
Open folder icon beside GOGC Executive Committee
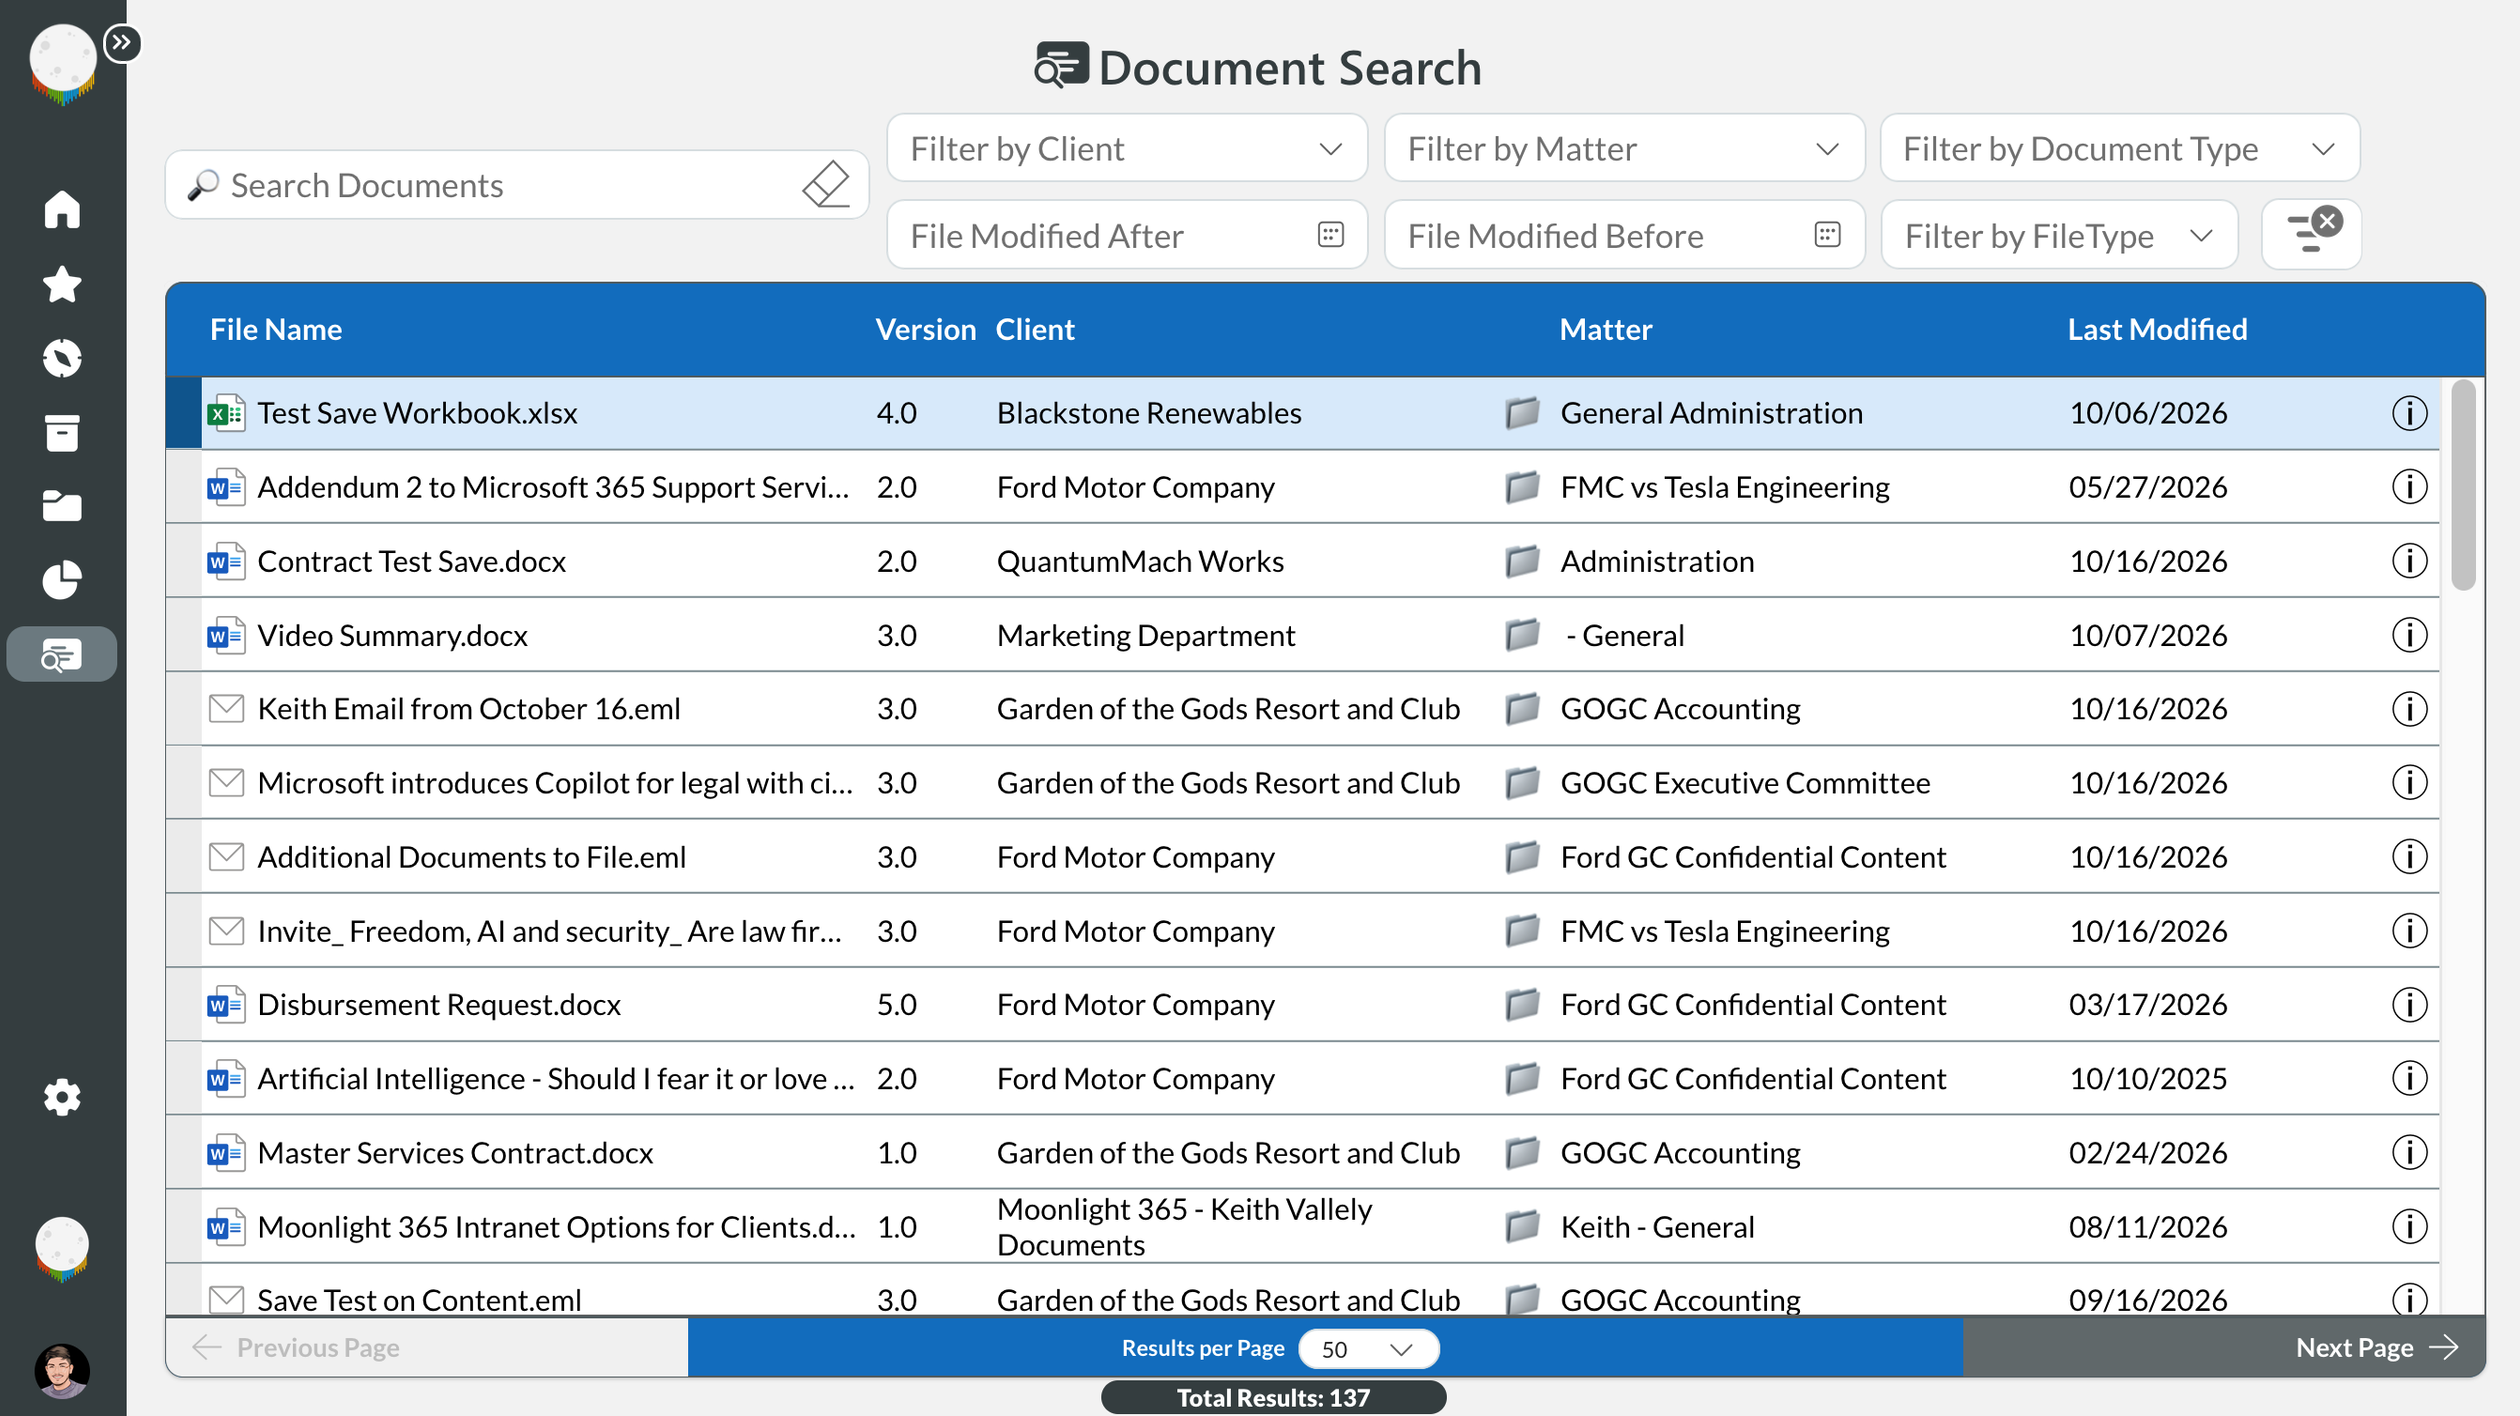point(1522,782)
